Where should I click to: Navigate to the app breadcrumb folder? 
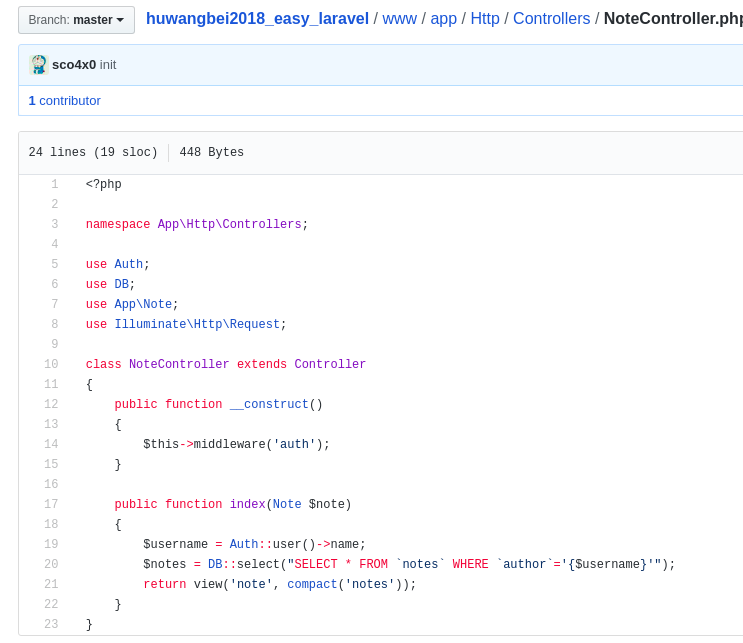(443, 19)
